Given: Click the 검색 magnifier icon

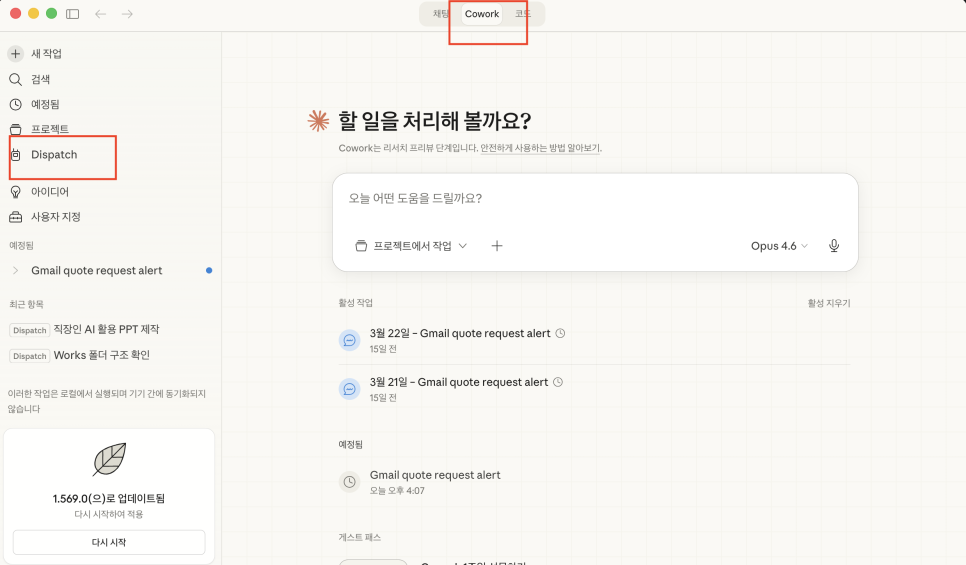Looking at the screenshot, I should [x=15, y=79].
